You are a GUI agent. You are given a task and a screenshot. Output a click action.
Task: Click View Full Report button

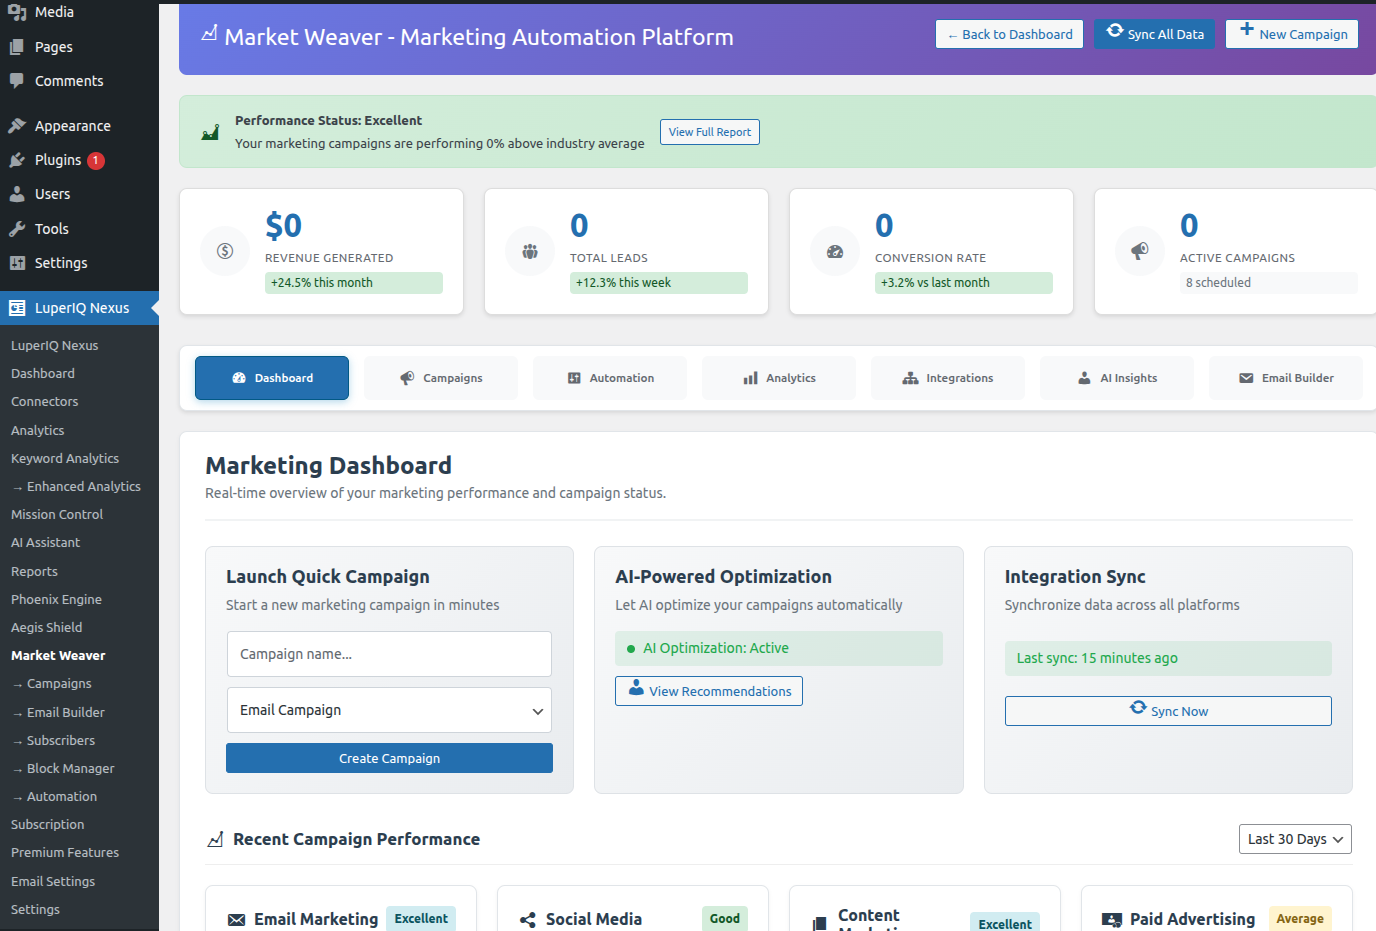coord(709,132)
